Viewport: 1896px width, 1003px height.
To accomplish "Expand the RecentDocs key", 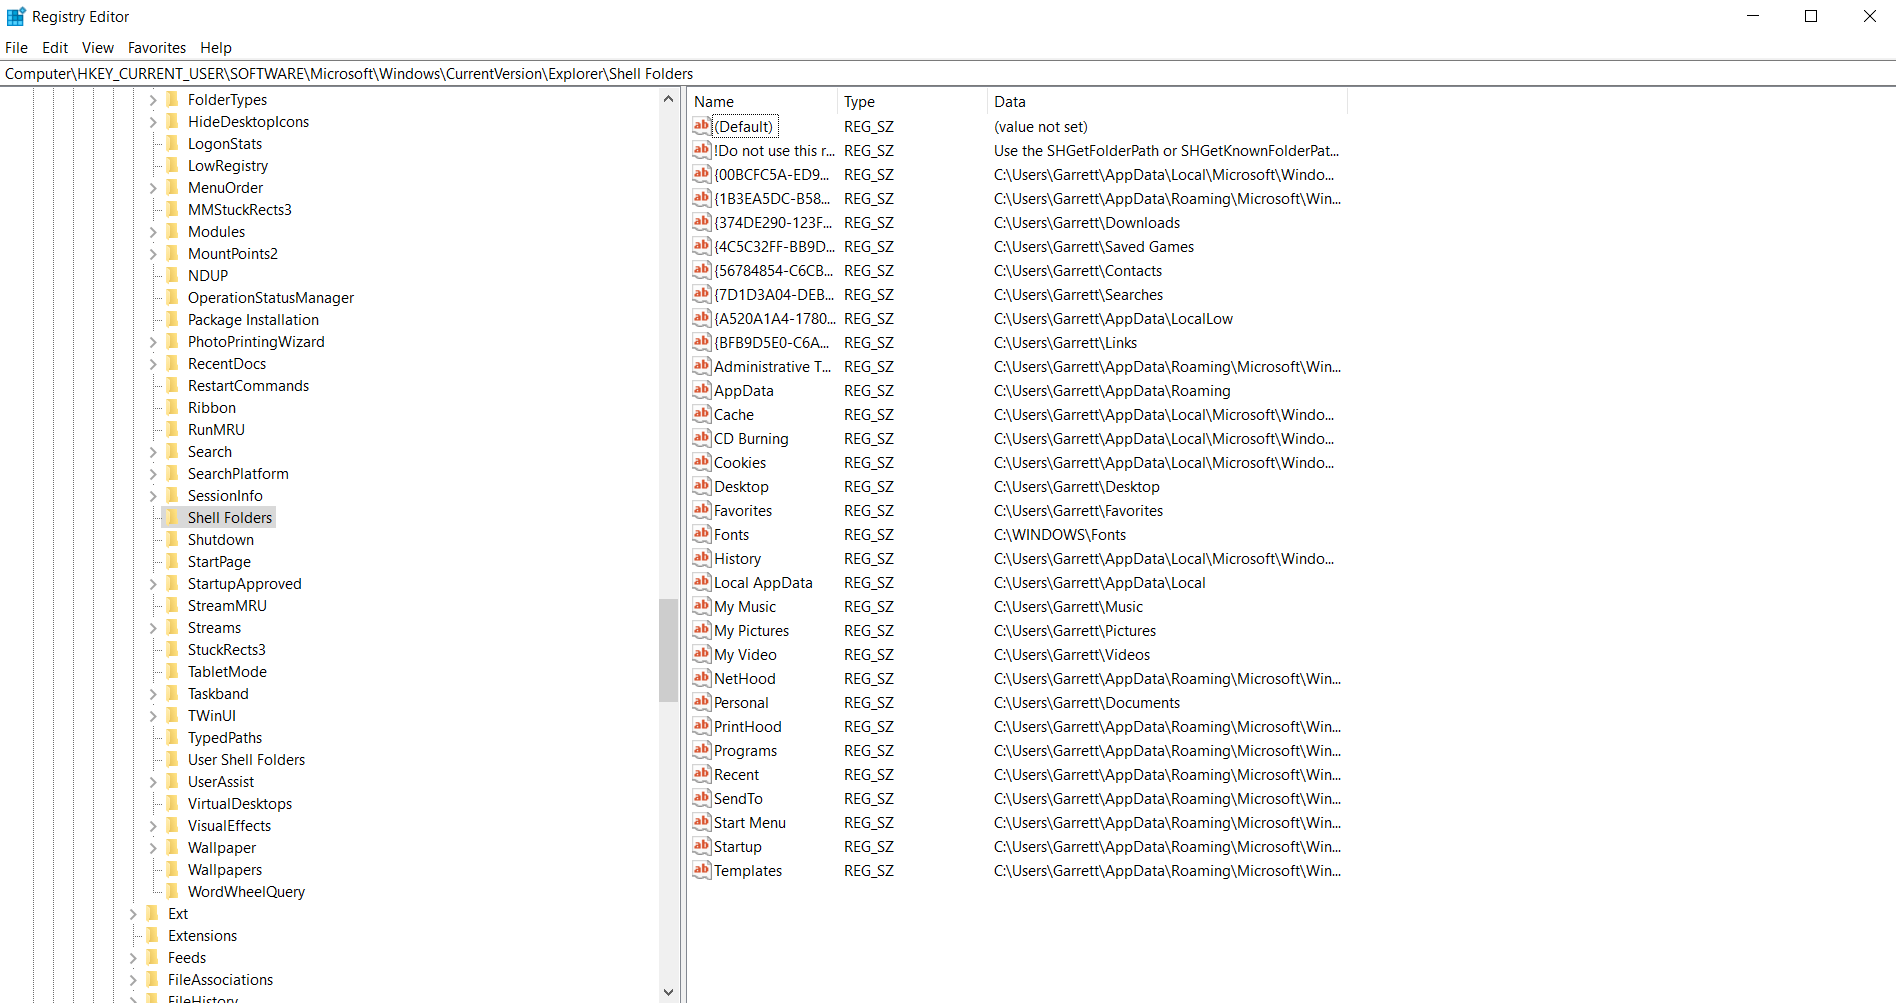I will pos(153,364).
